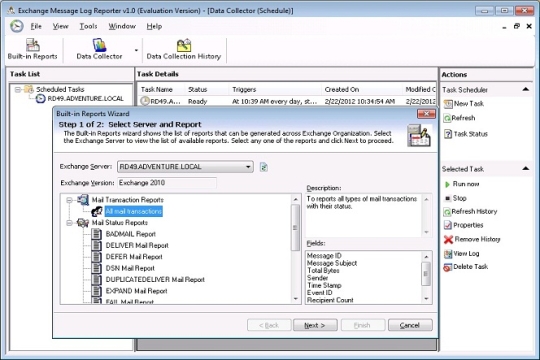Click the DELIVER Mail Report document icon
The height and width of the screenshot is (360, 540).
[97, 245]
